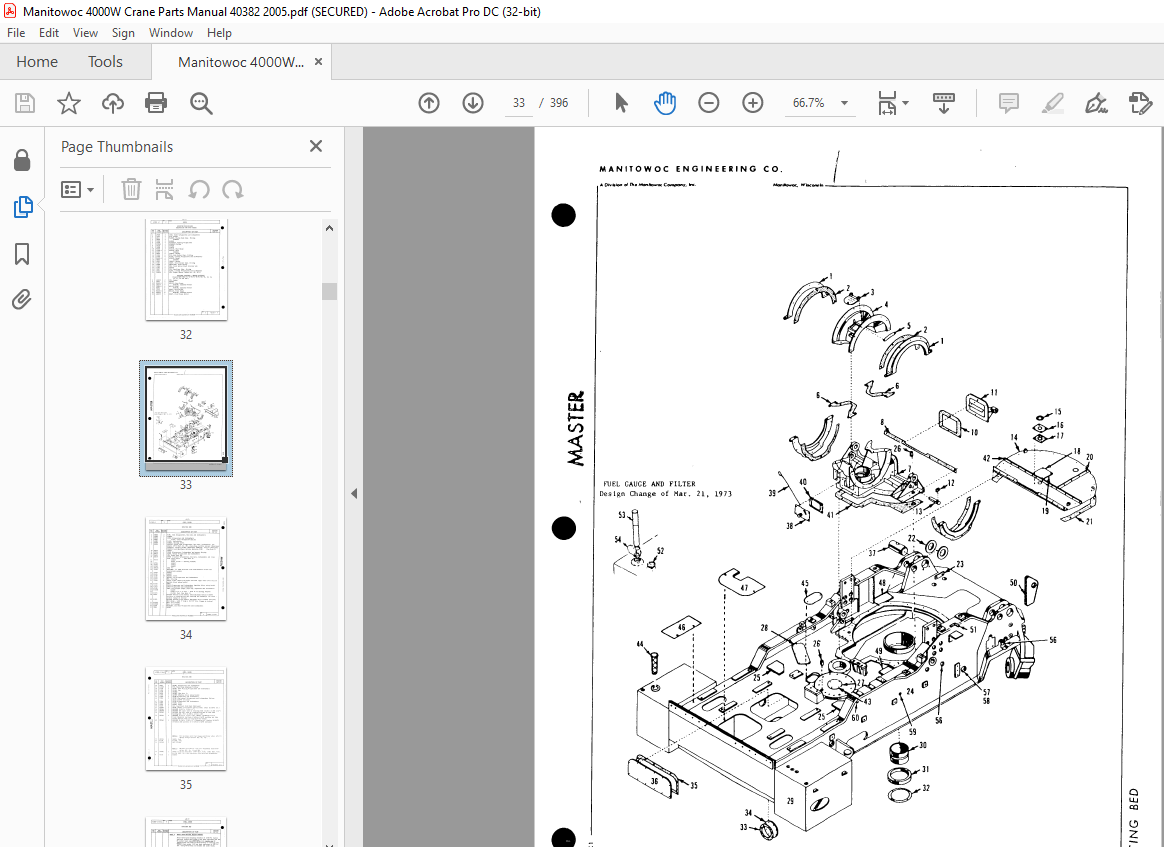Select page 32 thumbnail
This screenshot has width=1164, height=847.
pos(186,269)
